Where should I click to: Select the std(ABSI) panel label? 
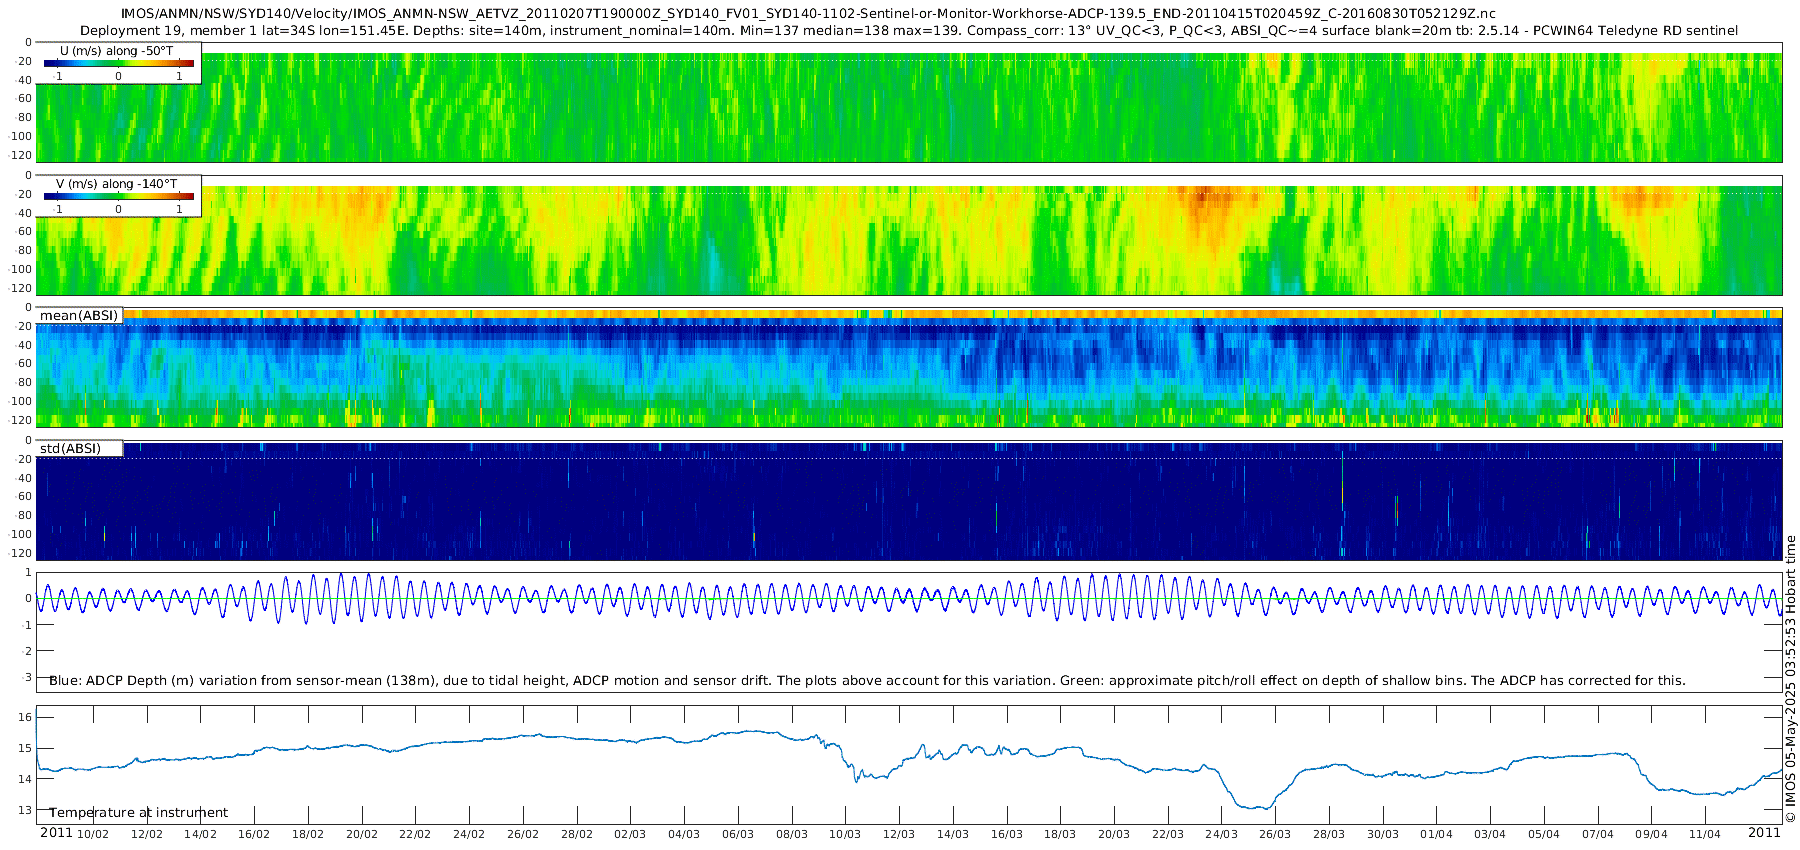click(x=70, y=448)
